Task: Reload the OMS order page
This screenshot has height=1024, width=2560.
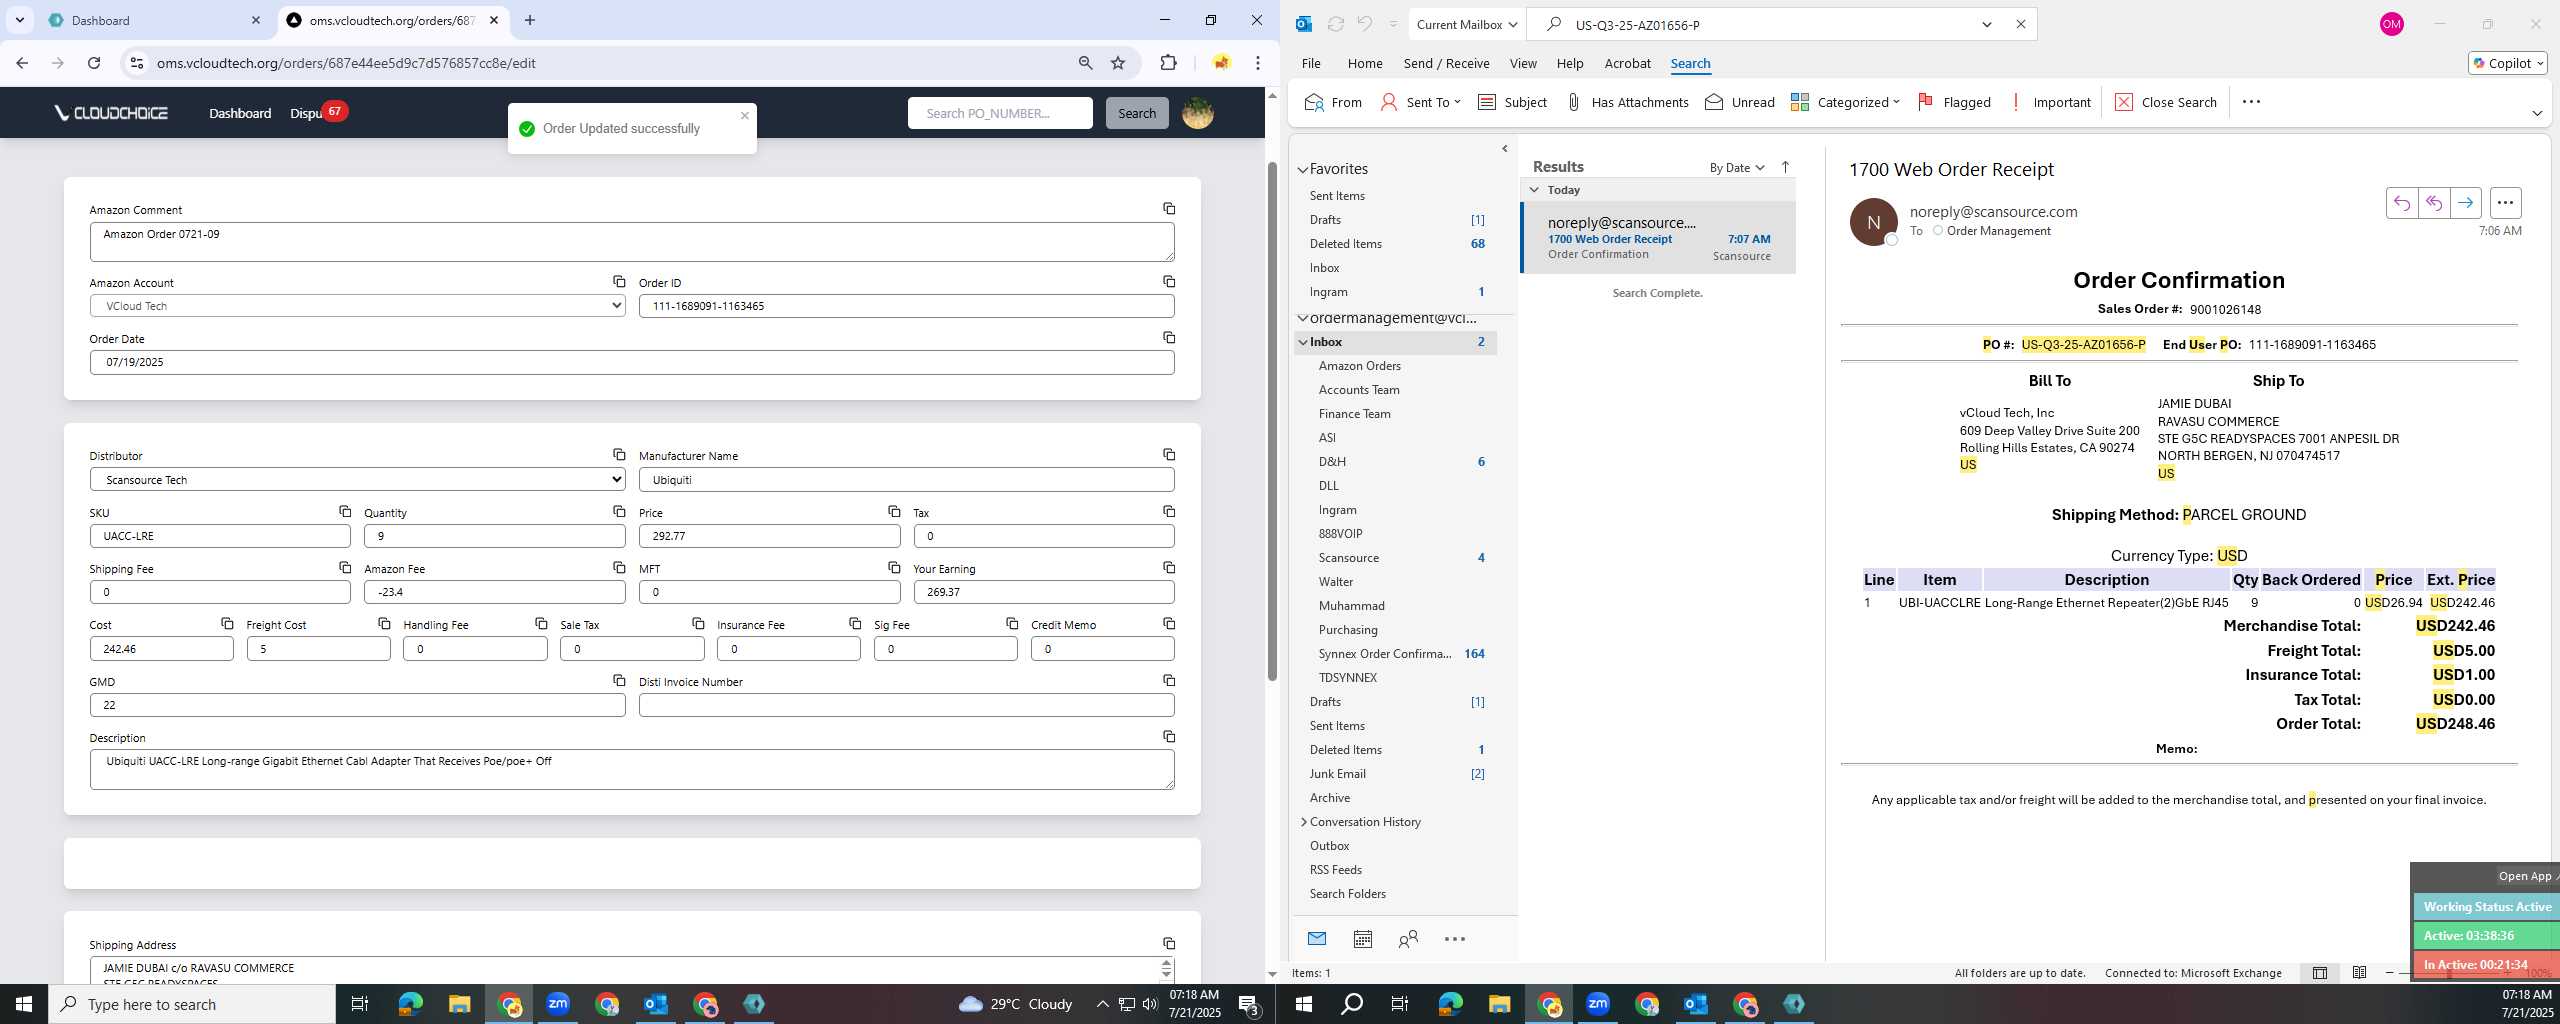Action: point(93,63)
